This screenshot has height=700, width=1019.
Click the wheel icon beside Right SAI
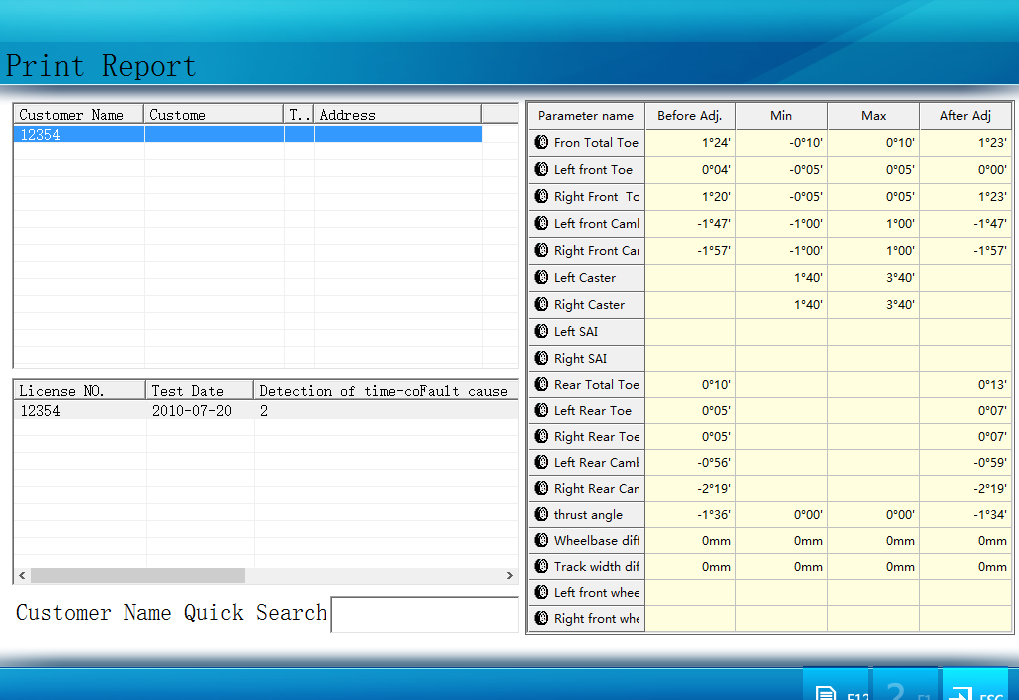point(542,359)
